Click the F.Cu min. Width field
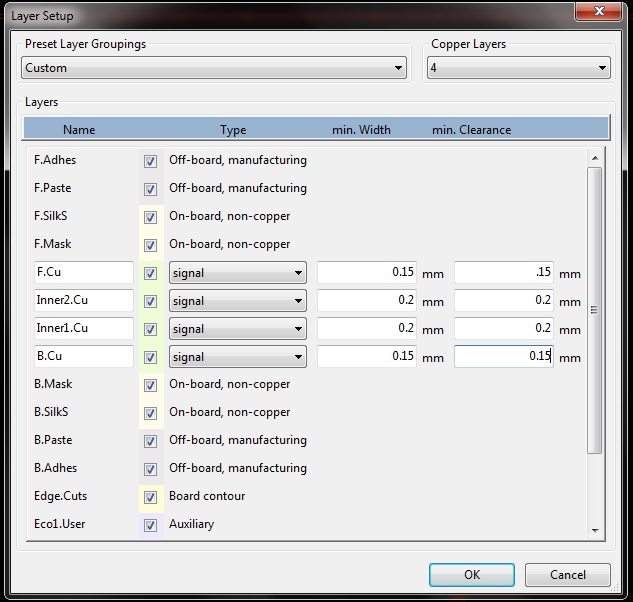 point(366,273)
